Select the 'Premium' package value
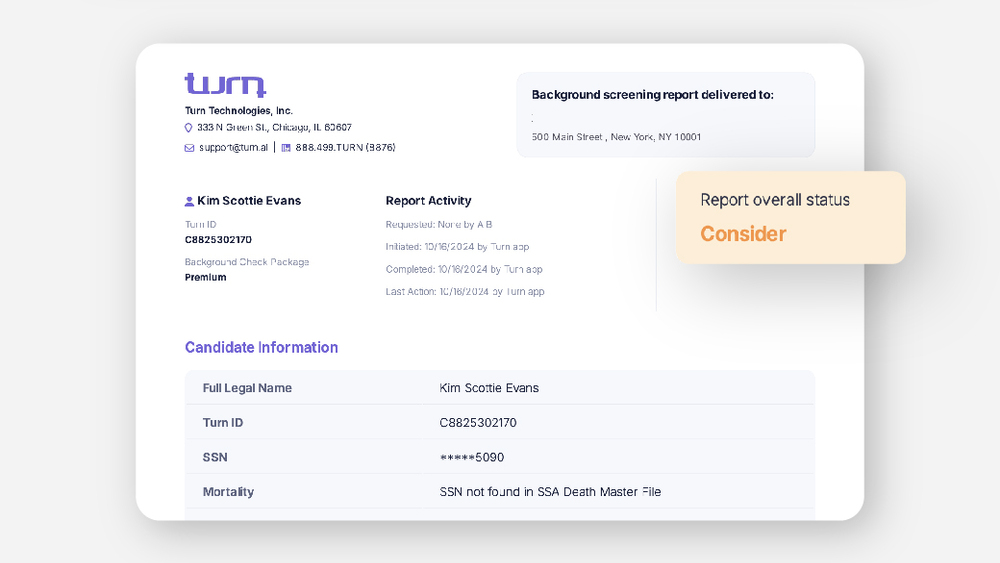Image resolution: width=1000 pixels, height=563 pixels. point(205,277)
